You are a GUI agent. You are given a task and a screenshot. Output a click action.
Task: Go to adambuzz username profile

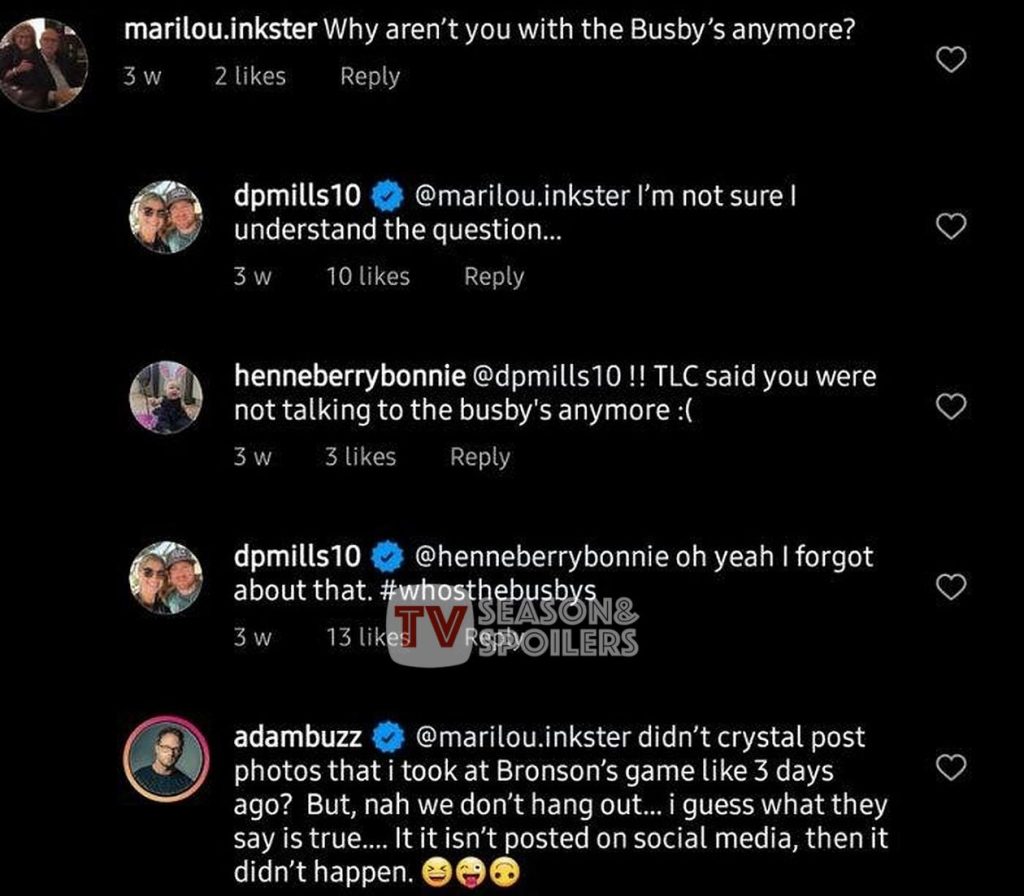(296, 737)
